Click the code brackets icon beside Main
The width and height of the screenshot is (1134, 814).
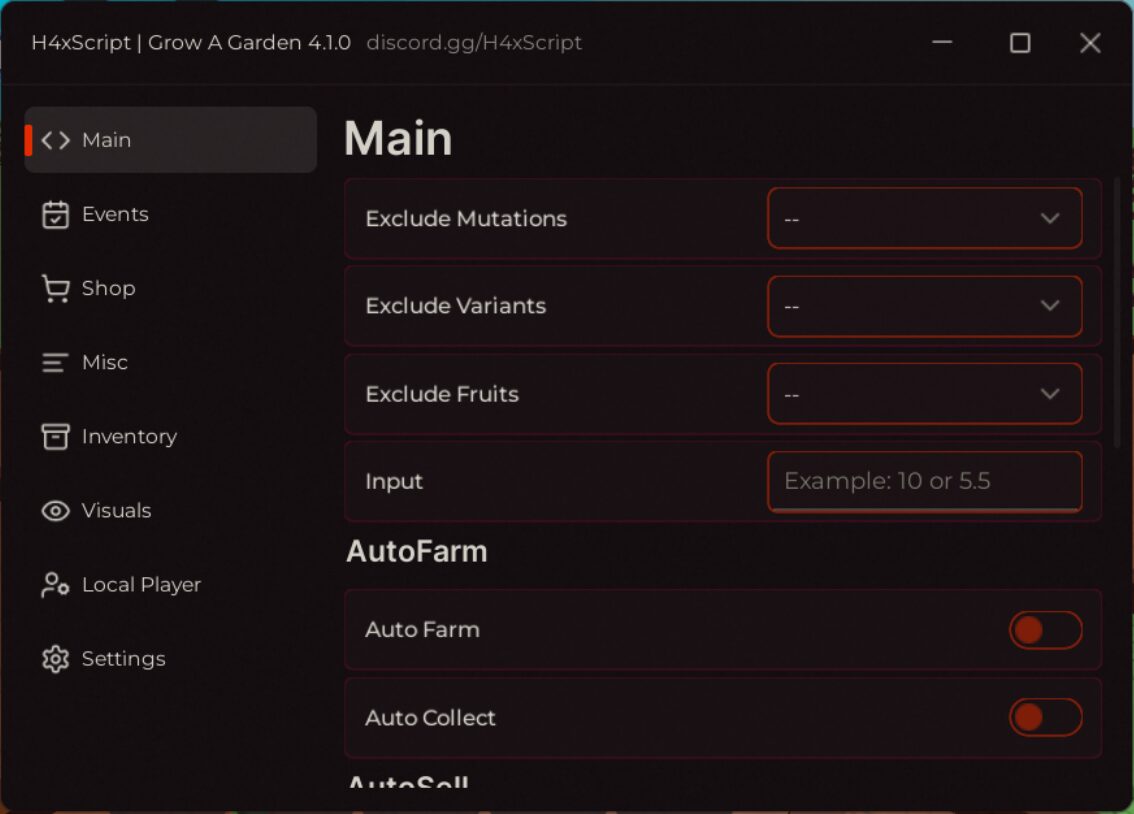click(56, 140)
